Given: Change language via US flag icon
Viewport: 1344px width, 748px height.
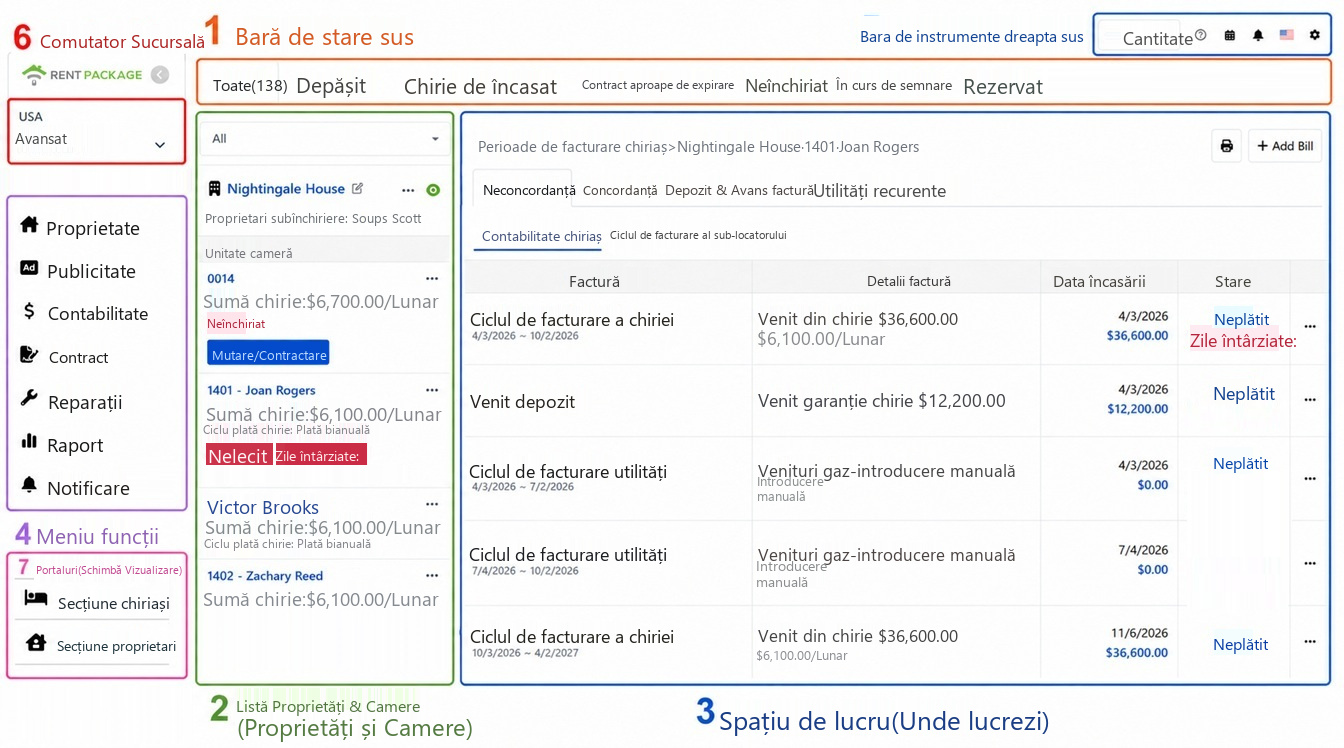Looking at the screenshot, I should pos(1286,35).
